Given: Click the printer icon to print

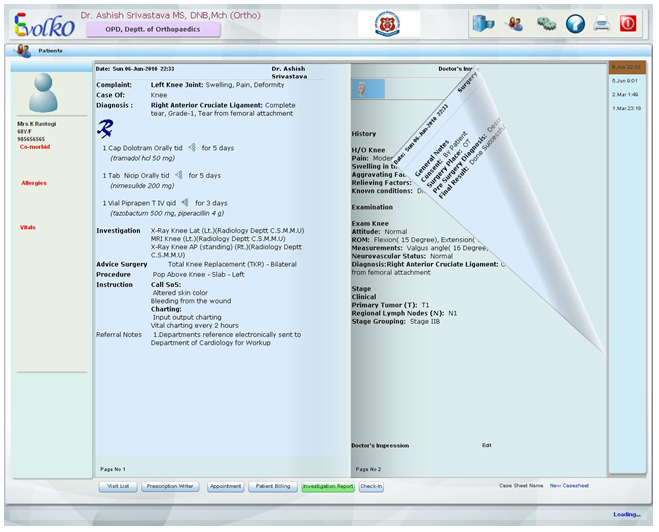Looking at the screenshot, I should pyautogui.click(x=602, y=24).
